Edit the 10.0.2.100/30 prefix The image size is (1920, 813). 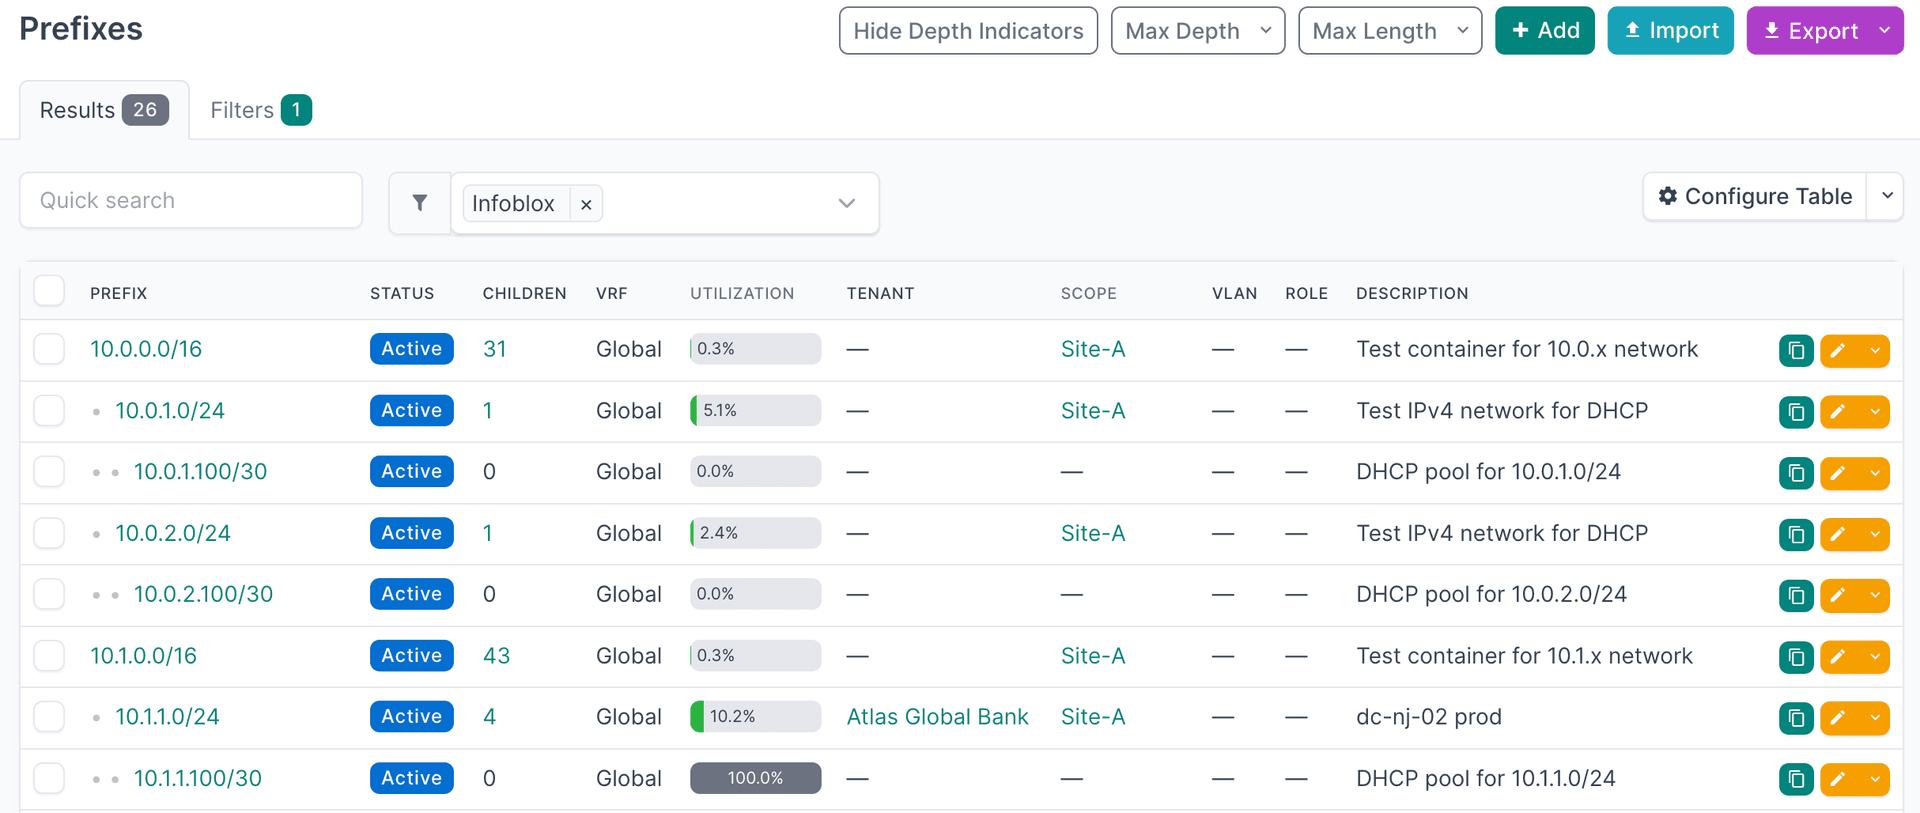1840,595
